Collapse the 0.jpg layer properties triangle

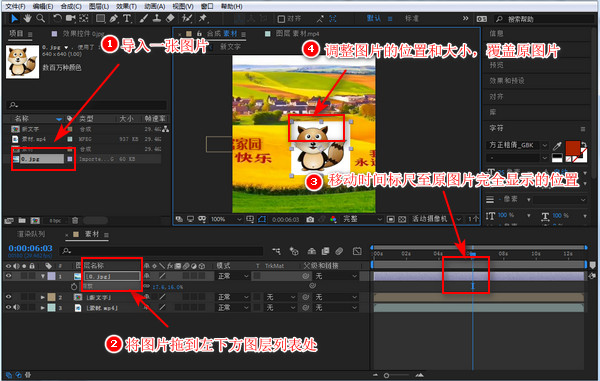click(x=43, y=276)
